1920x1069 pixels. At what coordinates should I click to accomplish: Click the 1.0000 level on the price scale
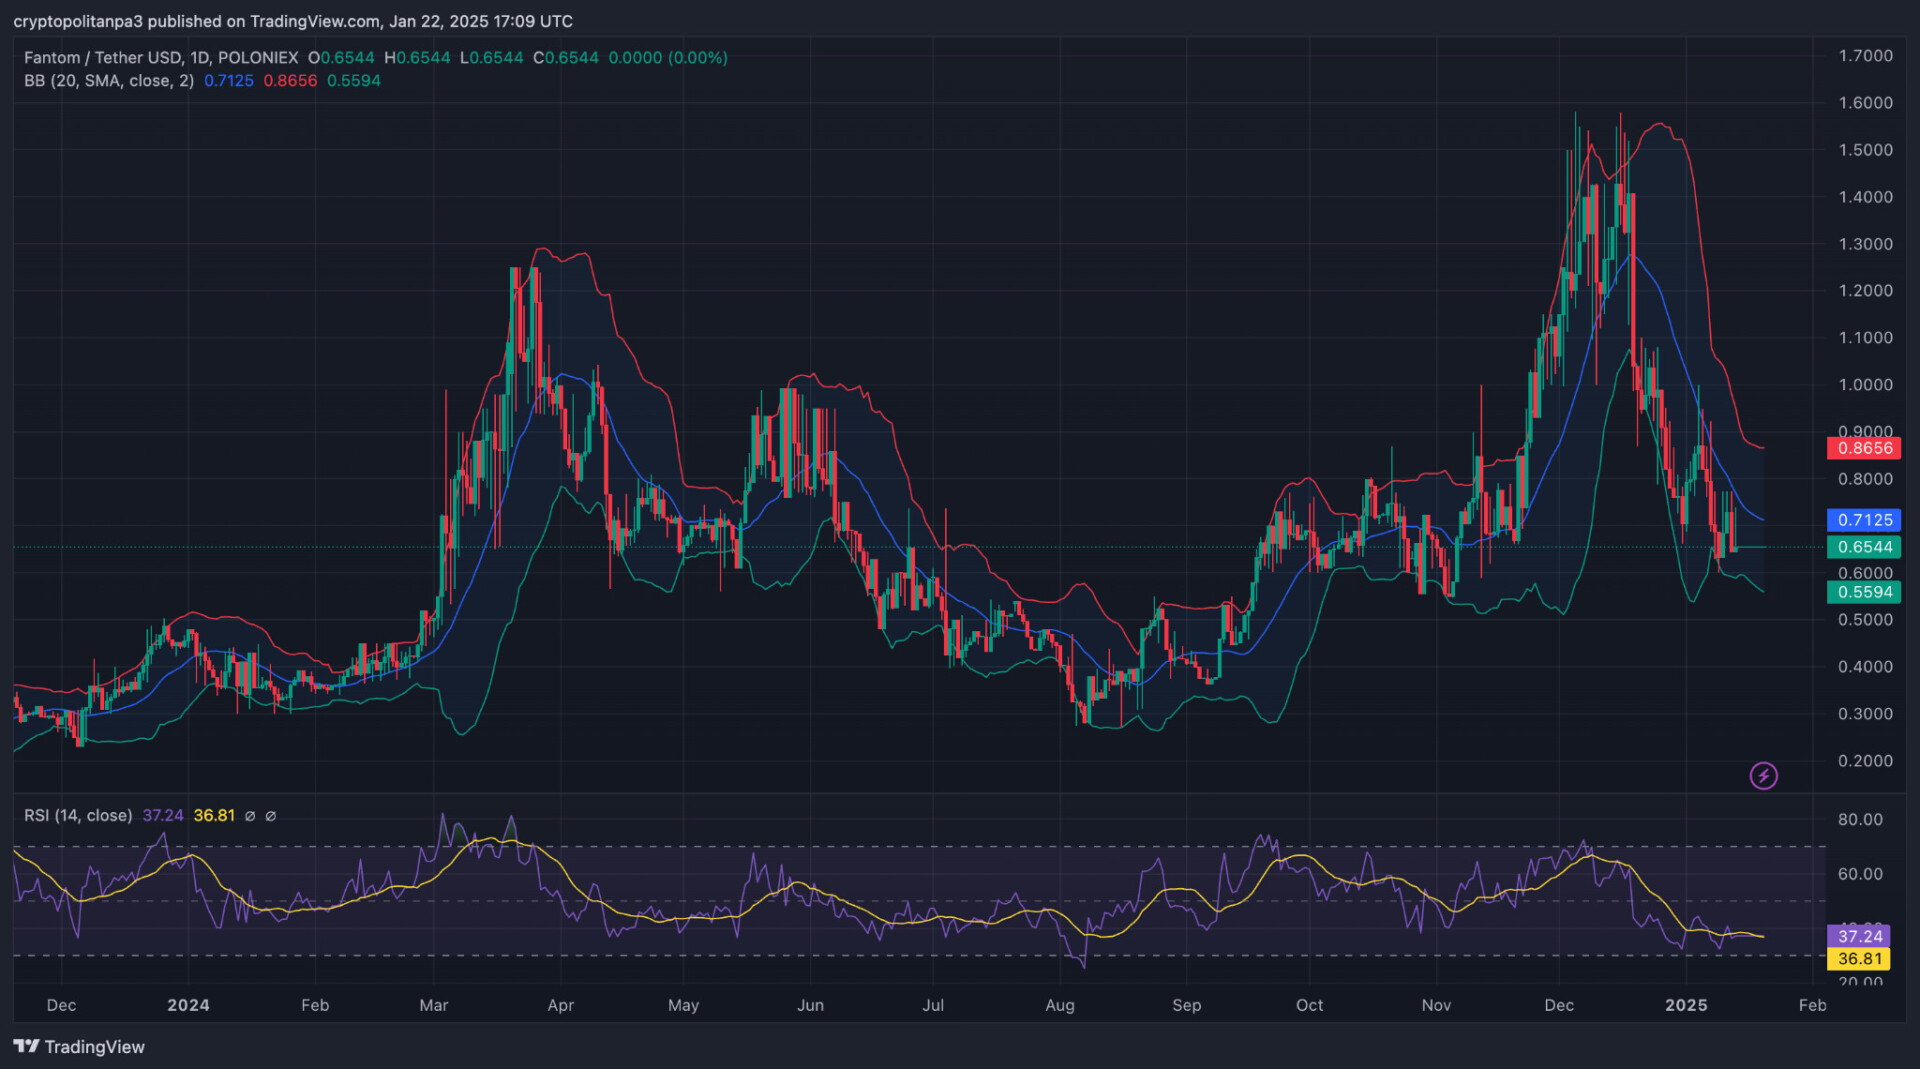1865,385
